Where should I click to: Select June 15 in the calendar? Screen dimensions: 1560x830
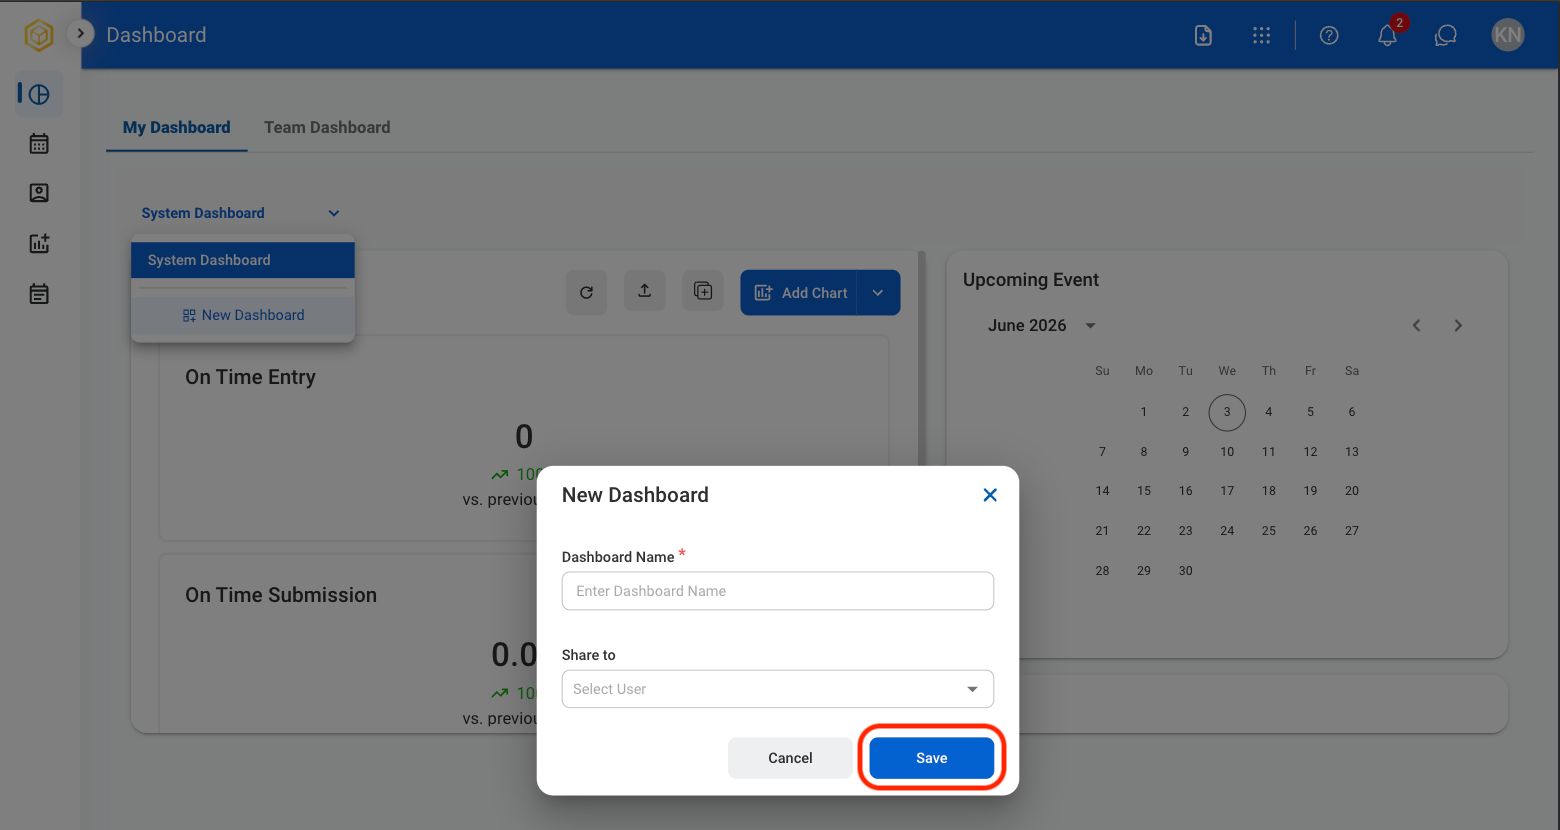(x=1144, y=491)
